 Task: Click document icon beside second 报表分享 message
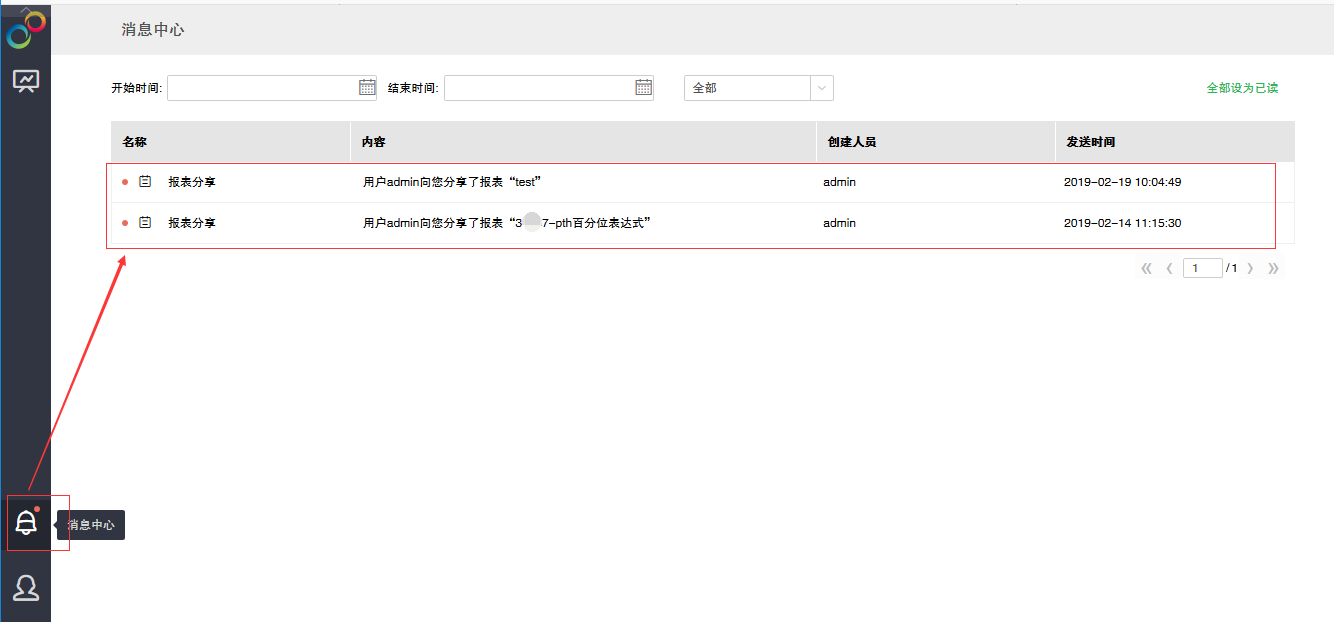143,222
